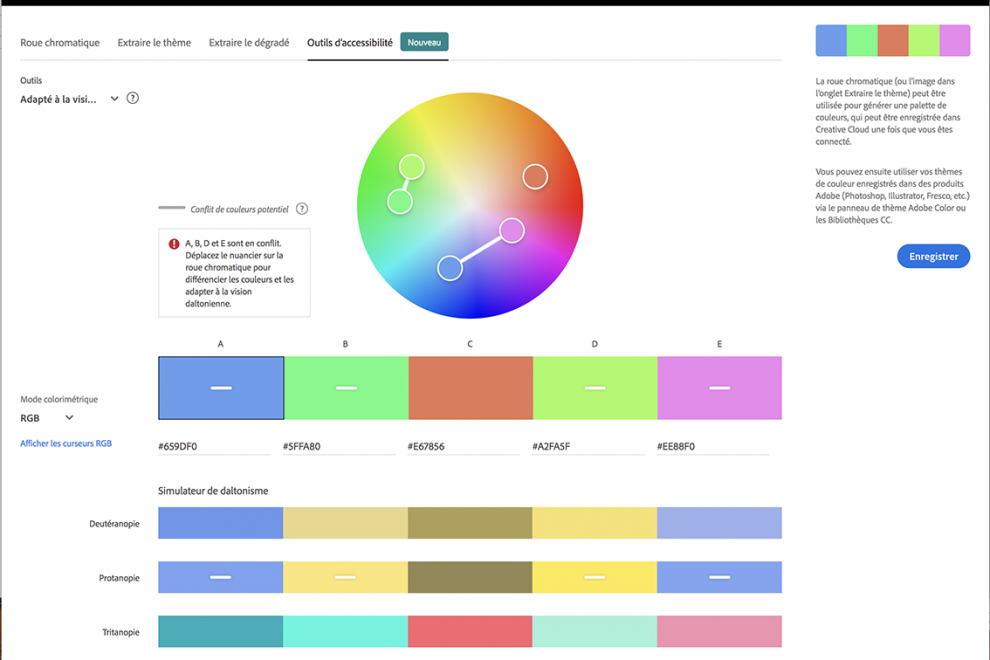Viewport: 990px width, 660px height.
Task: Click the Enregistrer button
Action: point(932,256)
